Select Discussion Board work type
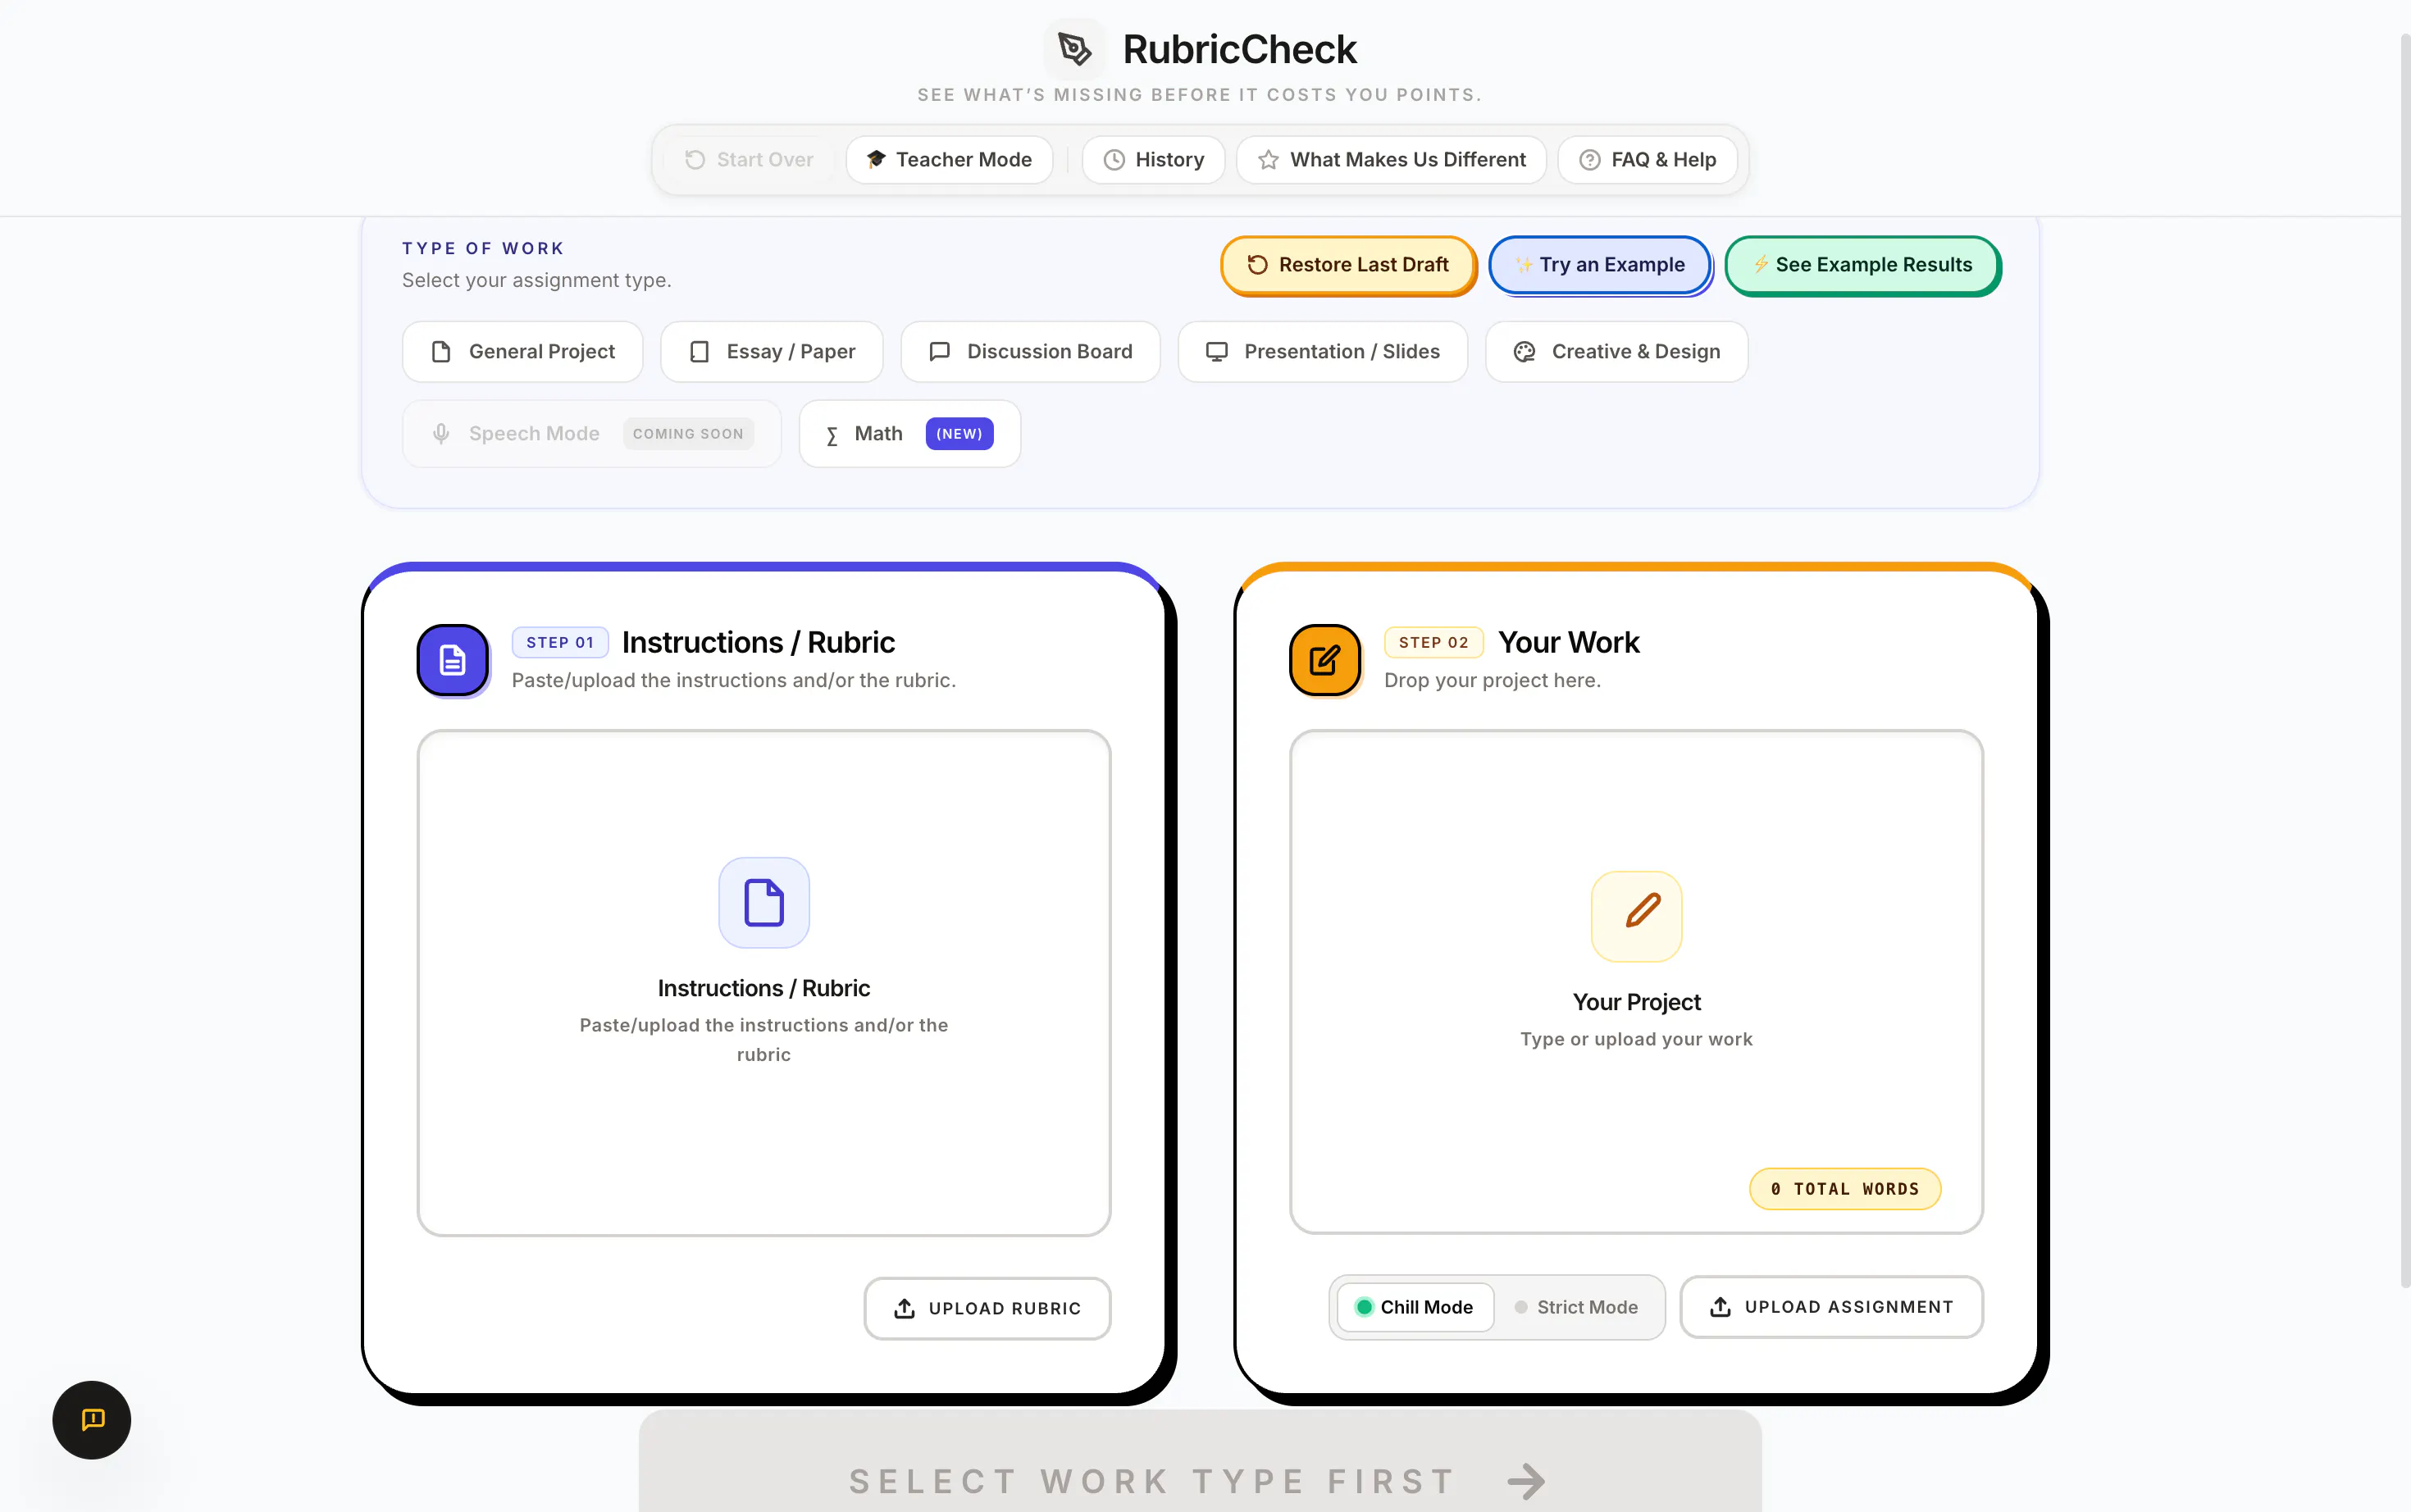2411x1512 pixels. pyautogui.click(x=1030, y=352)
